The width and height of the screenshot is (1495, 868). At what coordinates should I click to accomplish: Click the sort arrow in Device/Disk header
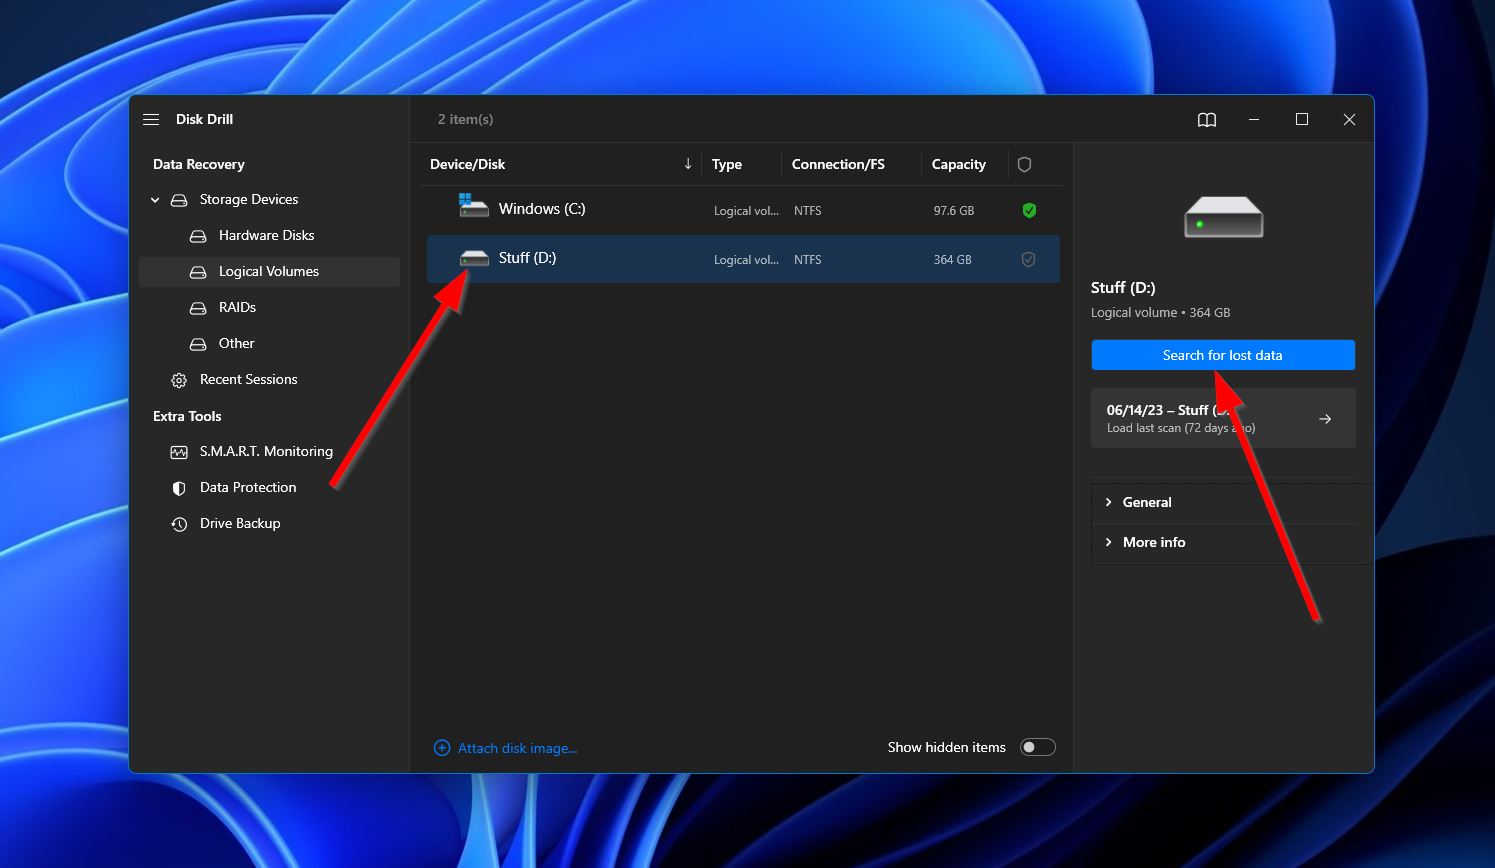pos(688,164)
